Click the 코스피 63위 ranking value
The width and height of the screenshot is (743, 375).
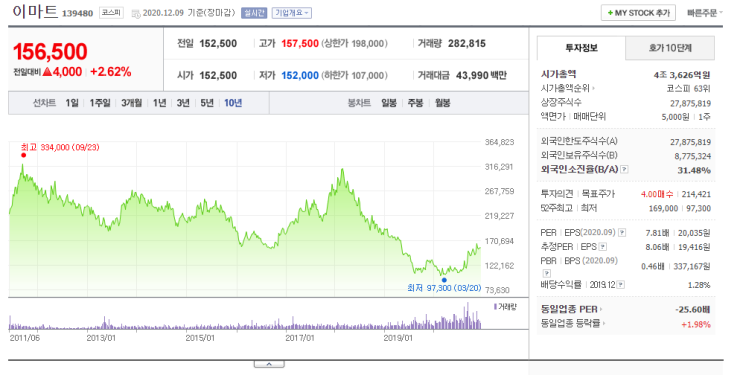pyautogui.click(x=689, y=89)
